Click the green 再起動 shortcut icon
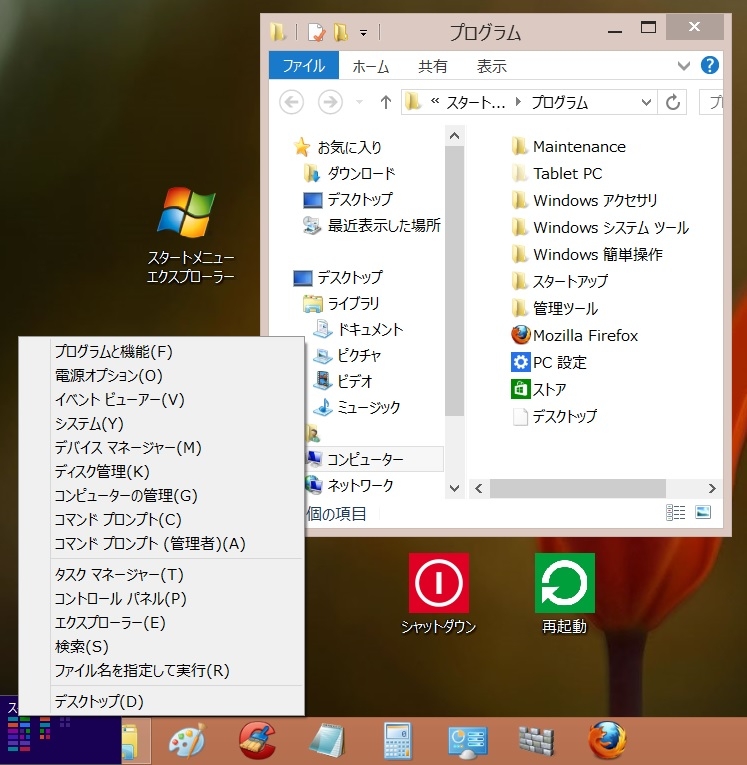This screenshot has height=765, width=747. coord(565,582)
